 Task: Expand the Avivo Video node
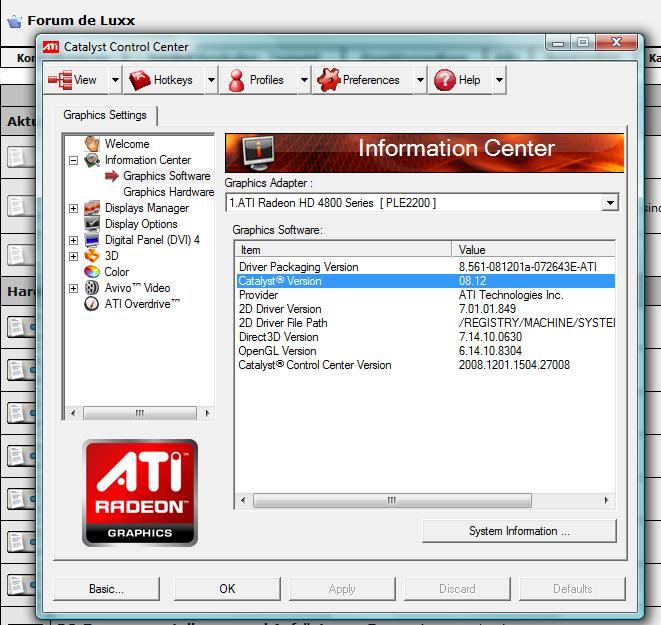(x=73, y=288)
